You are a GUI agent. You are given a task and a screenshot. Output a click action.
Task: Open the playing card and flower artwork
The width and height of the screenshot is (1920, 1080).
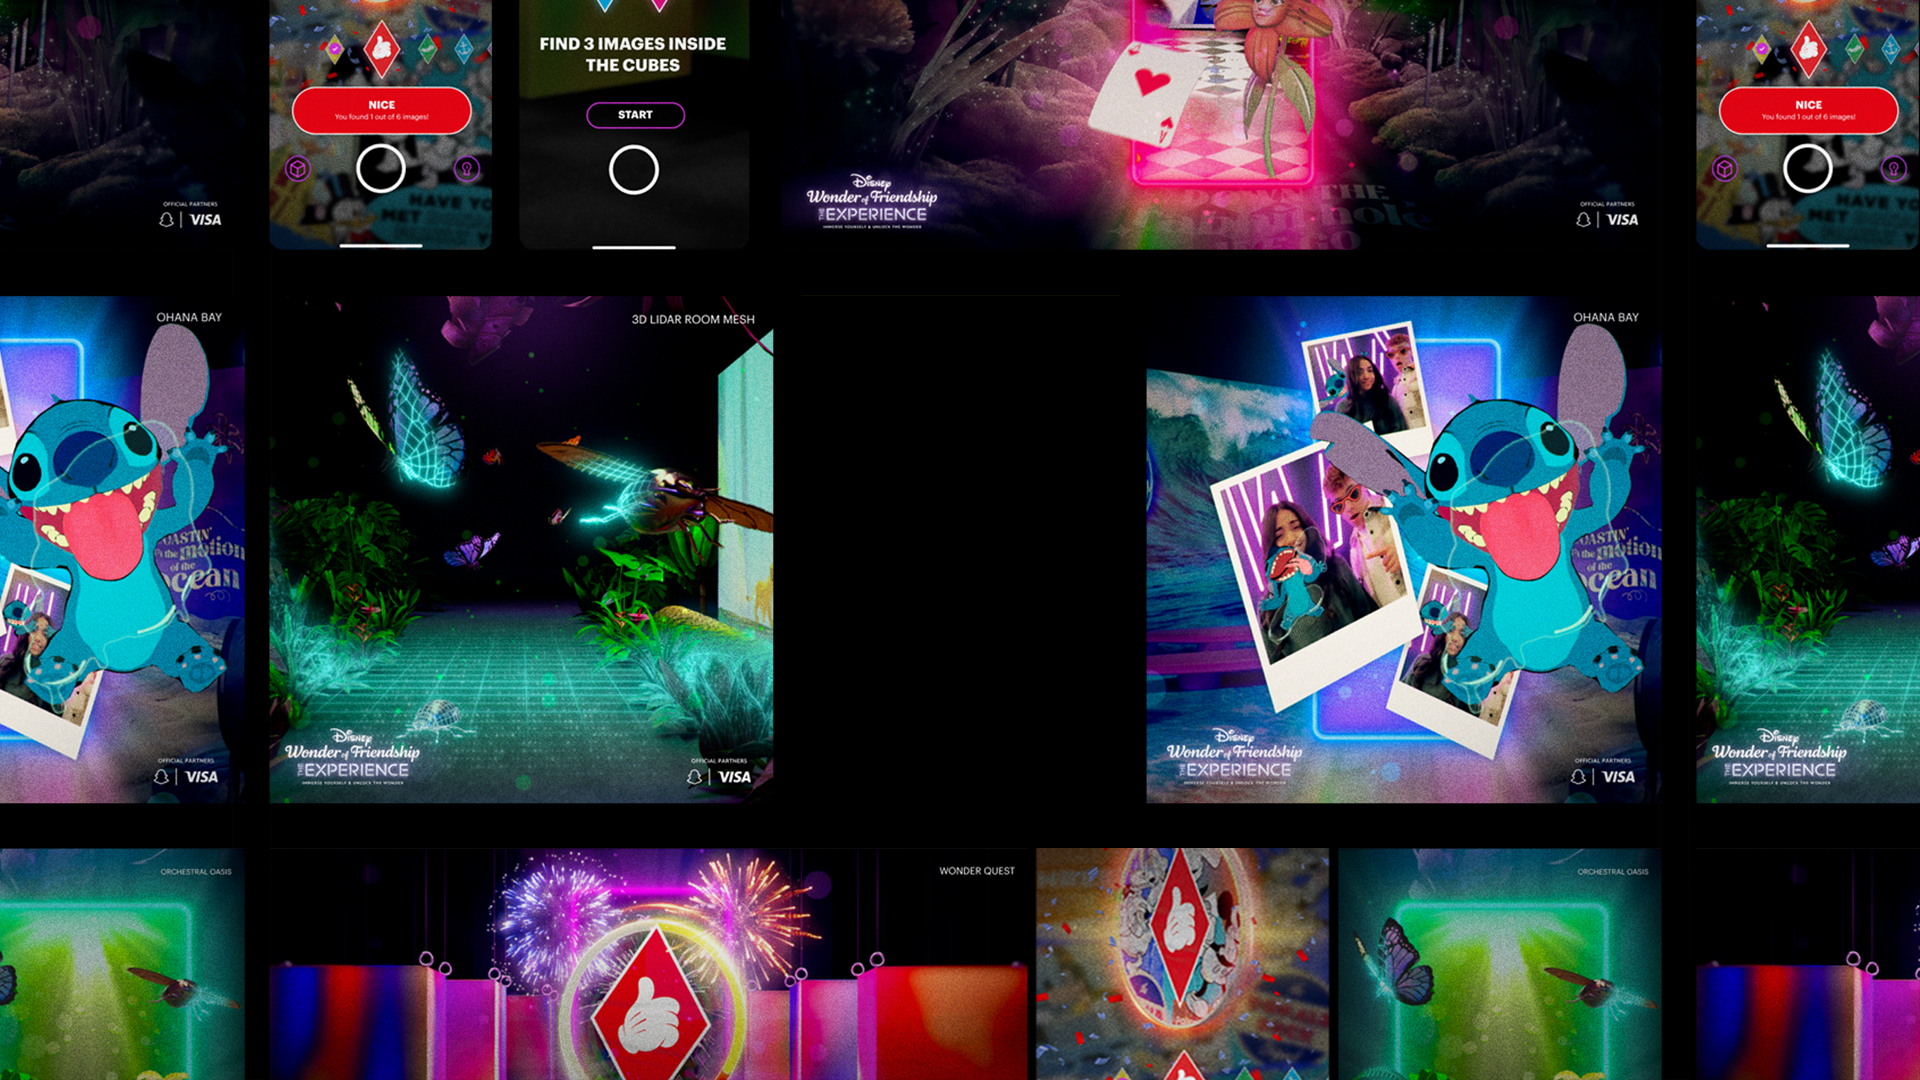tap(1221, 124)
